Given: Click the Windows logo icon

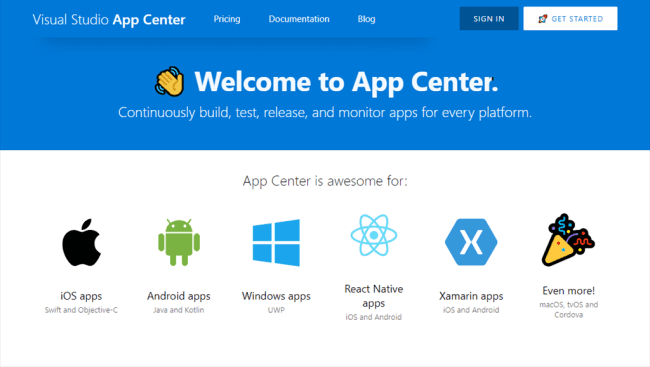Looking at the screenshot, I should point(276,243).
